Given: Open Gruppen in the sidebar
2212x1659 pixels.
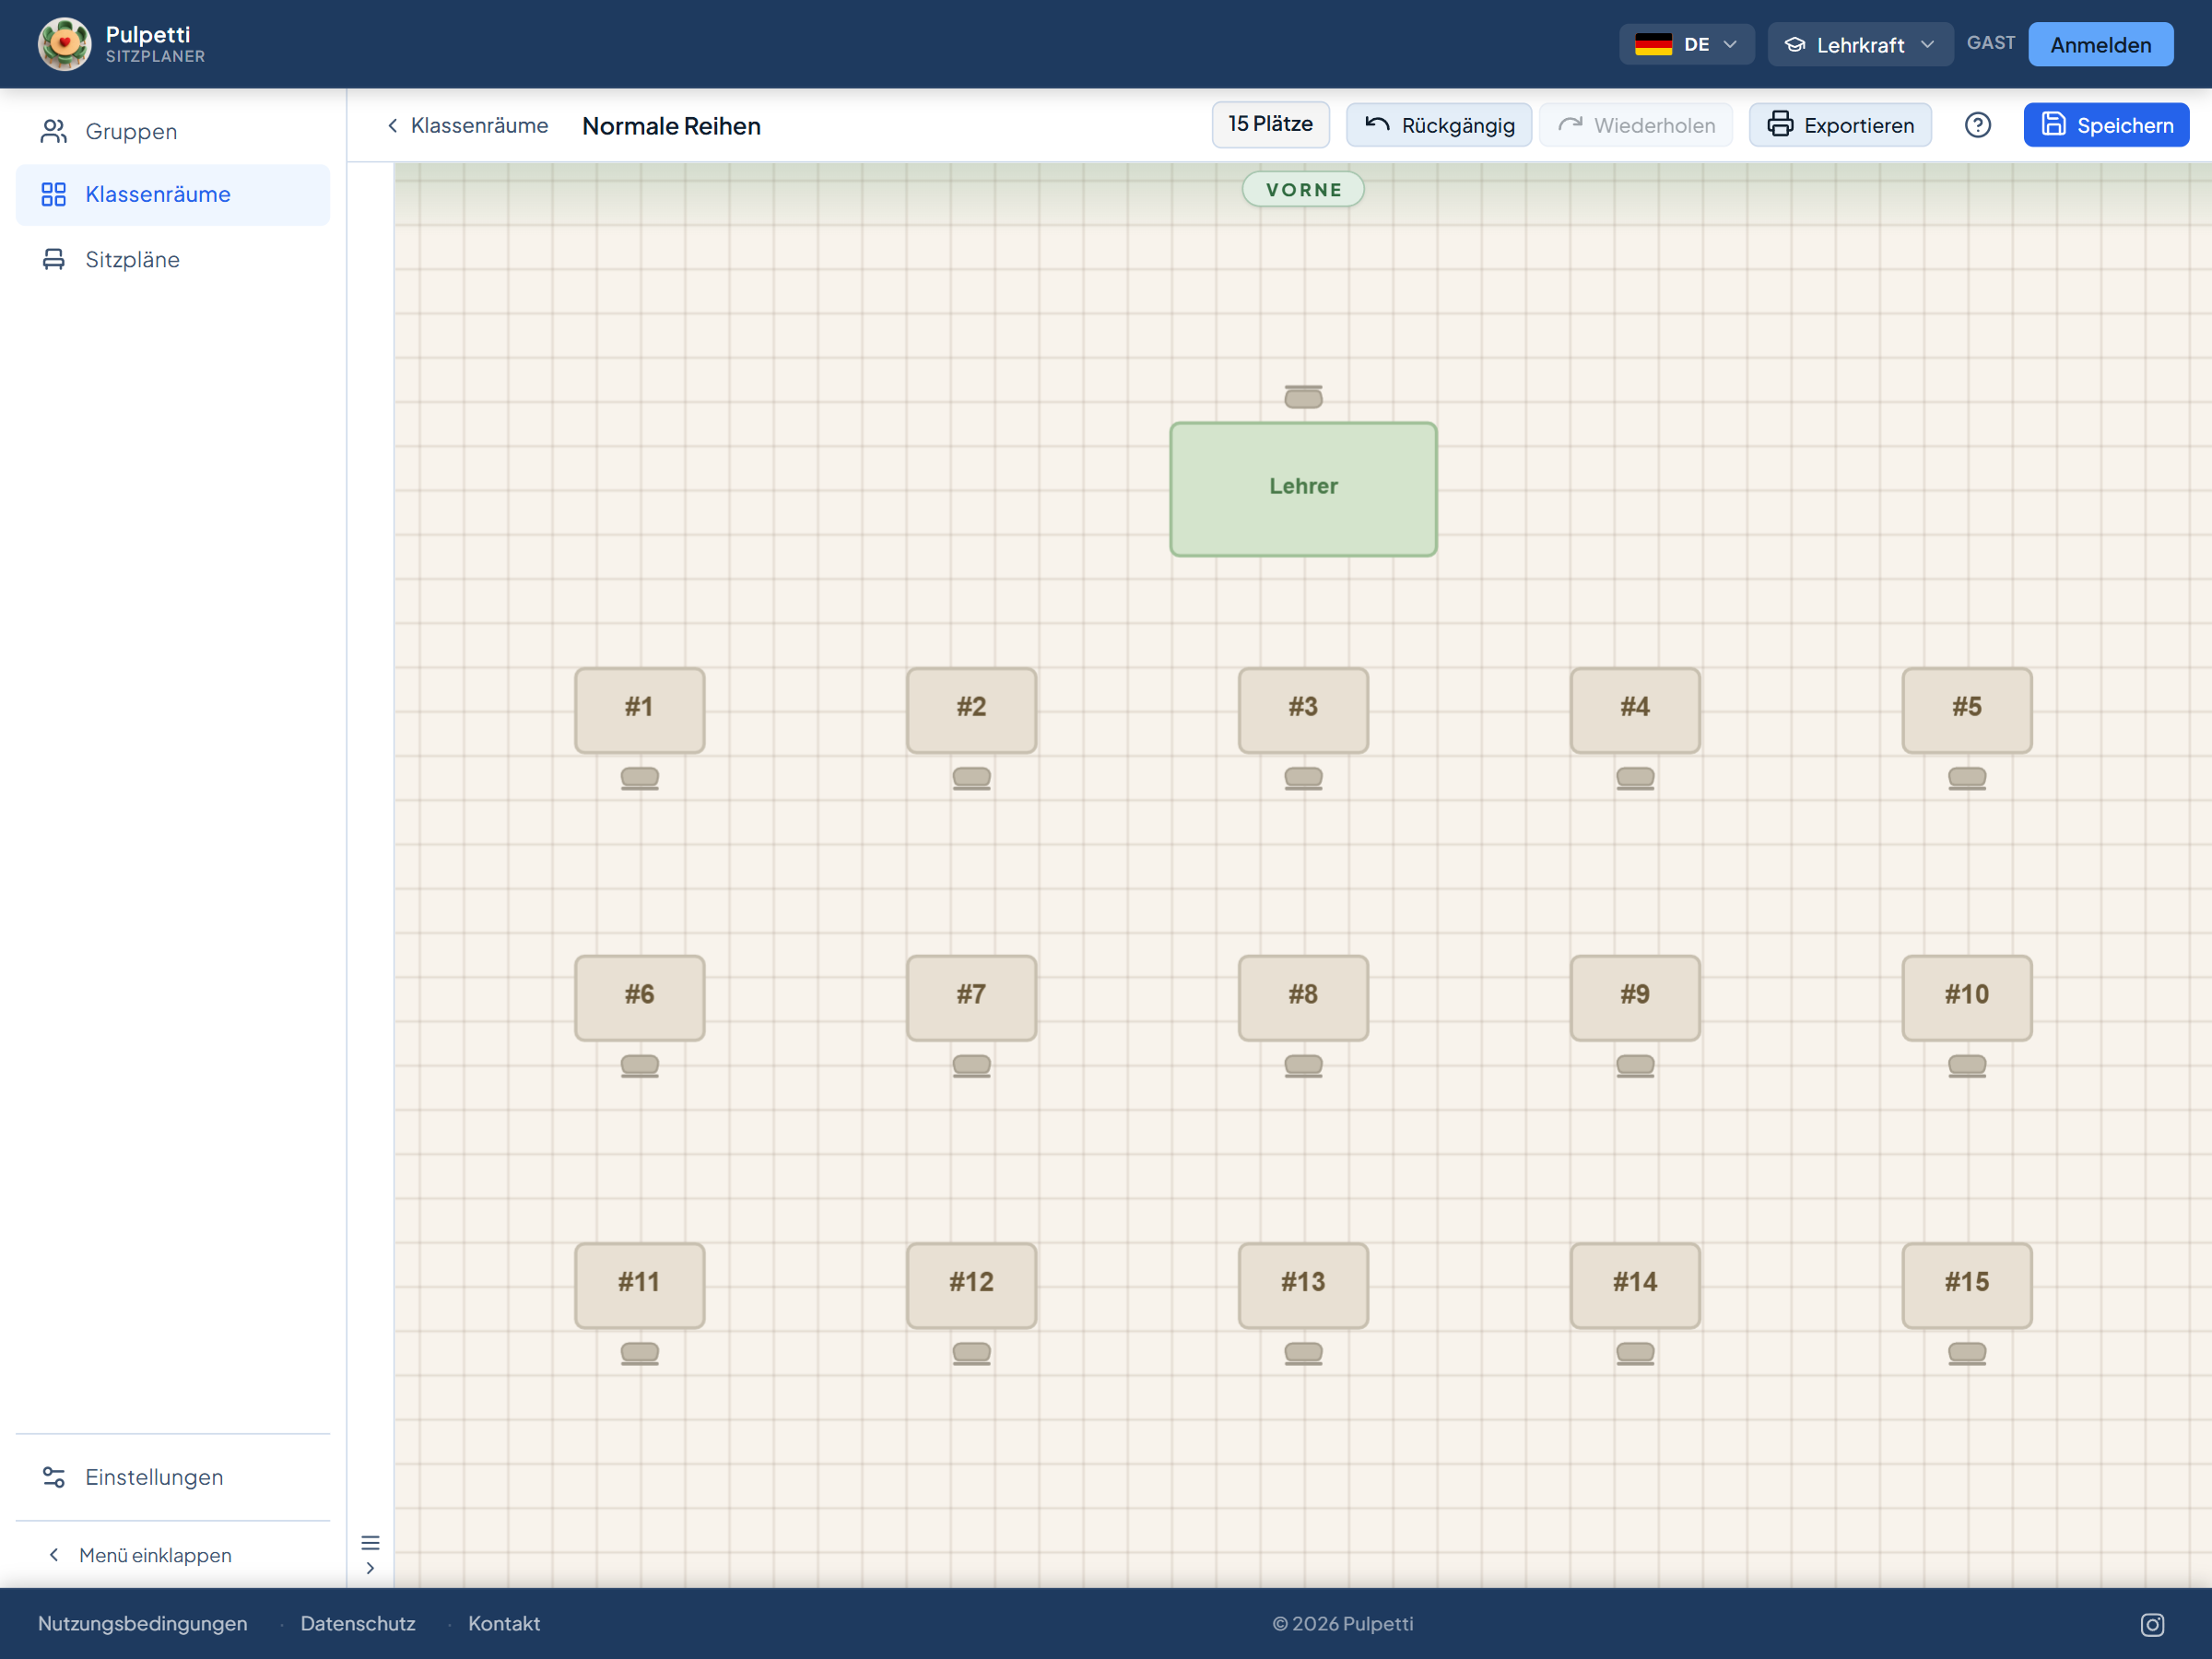Looking at the screenshot, I should (x=173, y=131).
